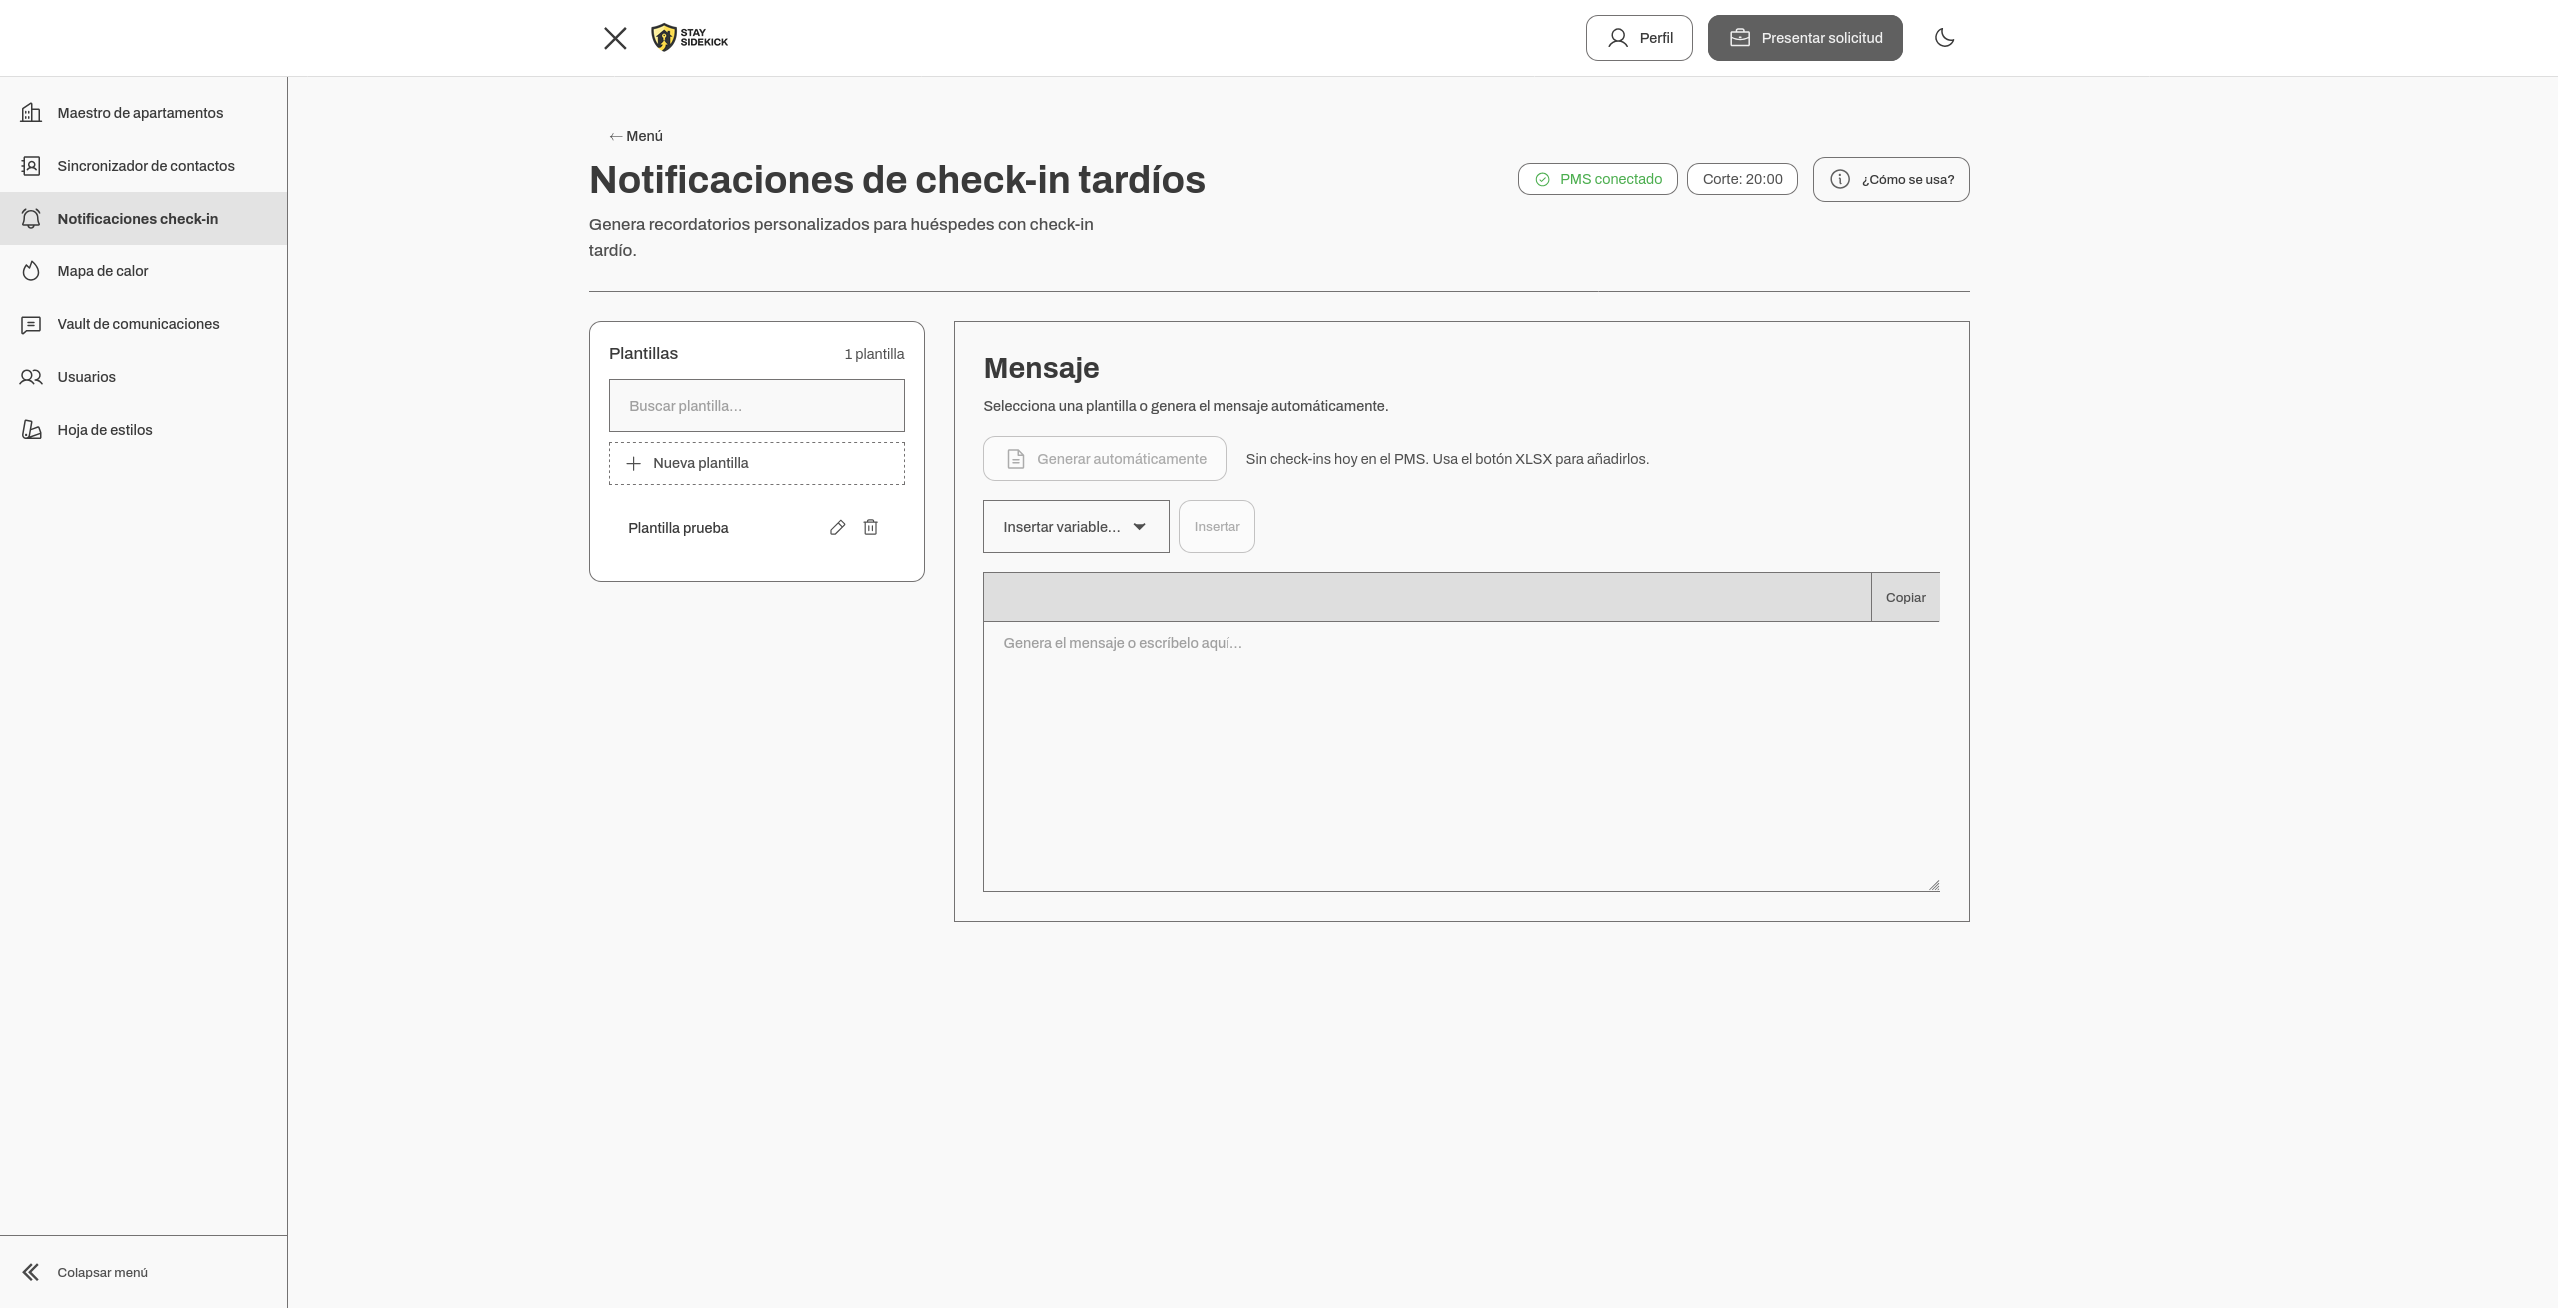Click the chat icon for Vault de comunicaciones
2559x1309 pixels.
click(x=31, y=324)
